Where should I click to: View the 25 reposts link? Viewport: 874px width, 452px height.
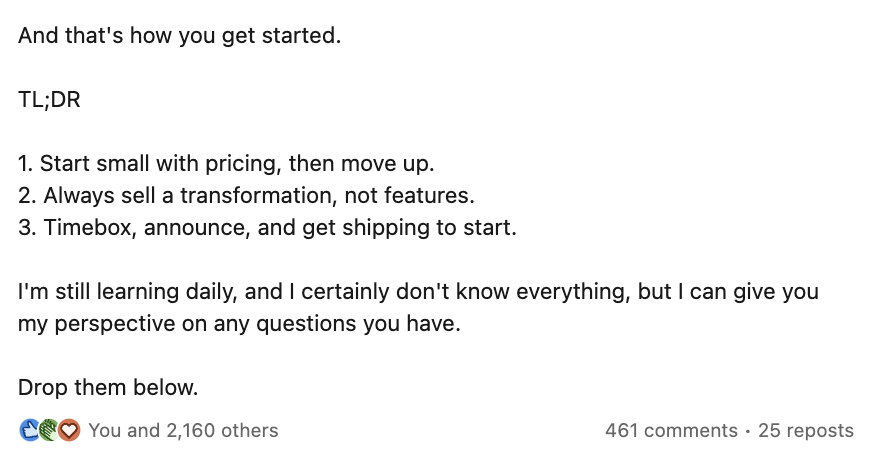tap(806, 430)
